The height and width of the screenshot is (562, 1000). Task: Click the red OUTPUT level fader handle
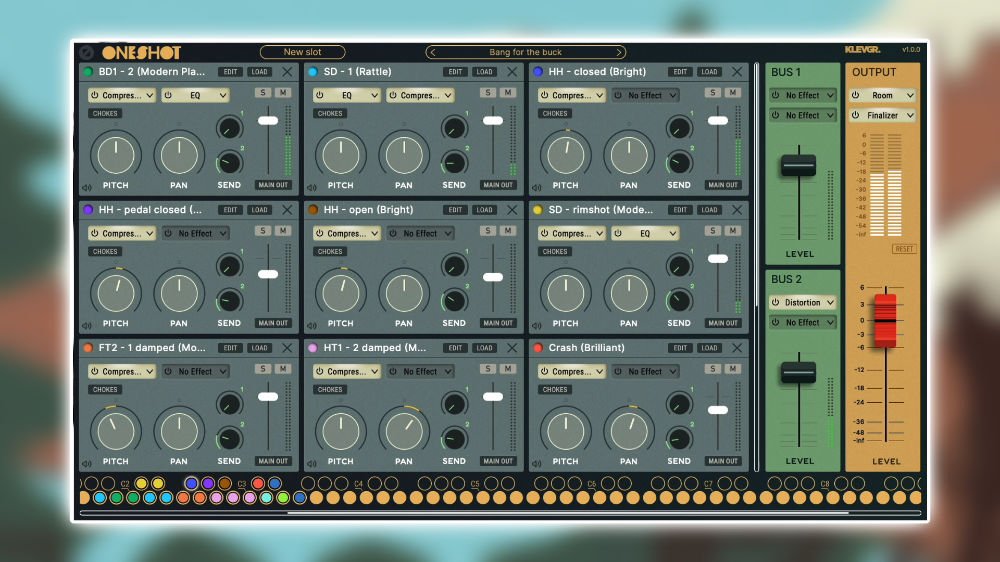point(885,320)
